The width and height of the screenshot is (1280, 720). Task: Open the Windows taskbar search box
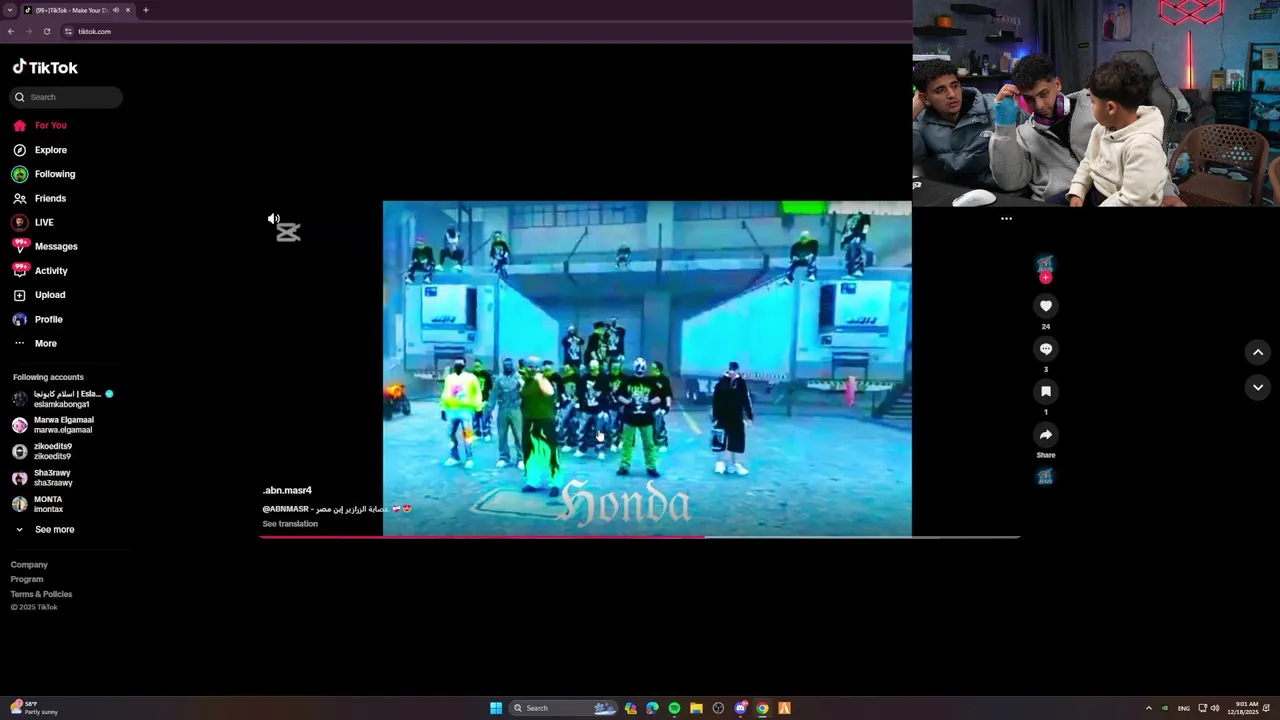click(563, 708)
